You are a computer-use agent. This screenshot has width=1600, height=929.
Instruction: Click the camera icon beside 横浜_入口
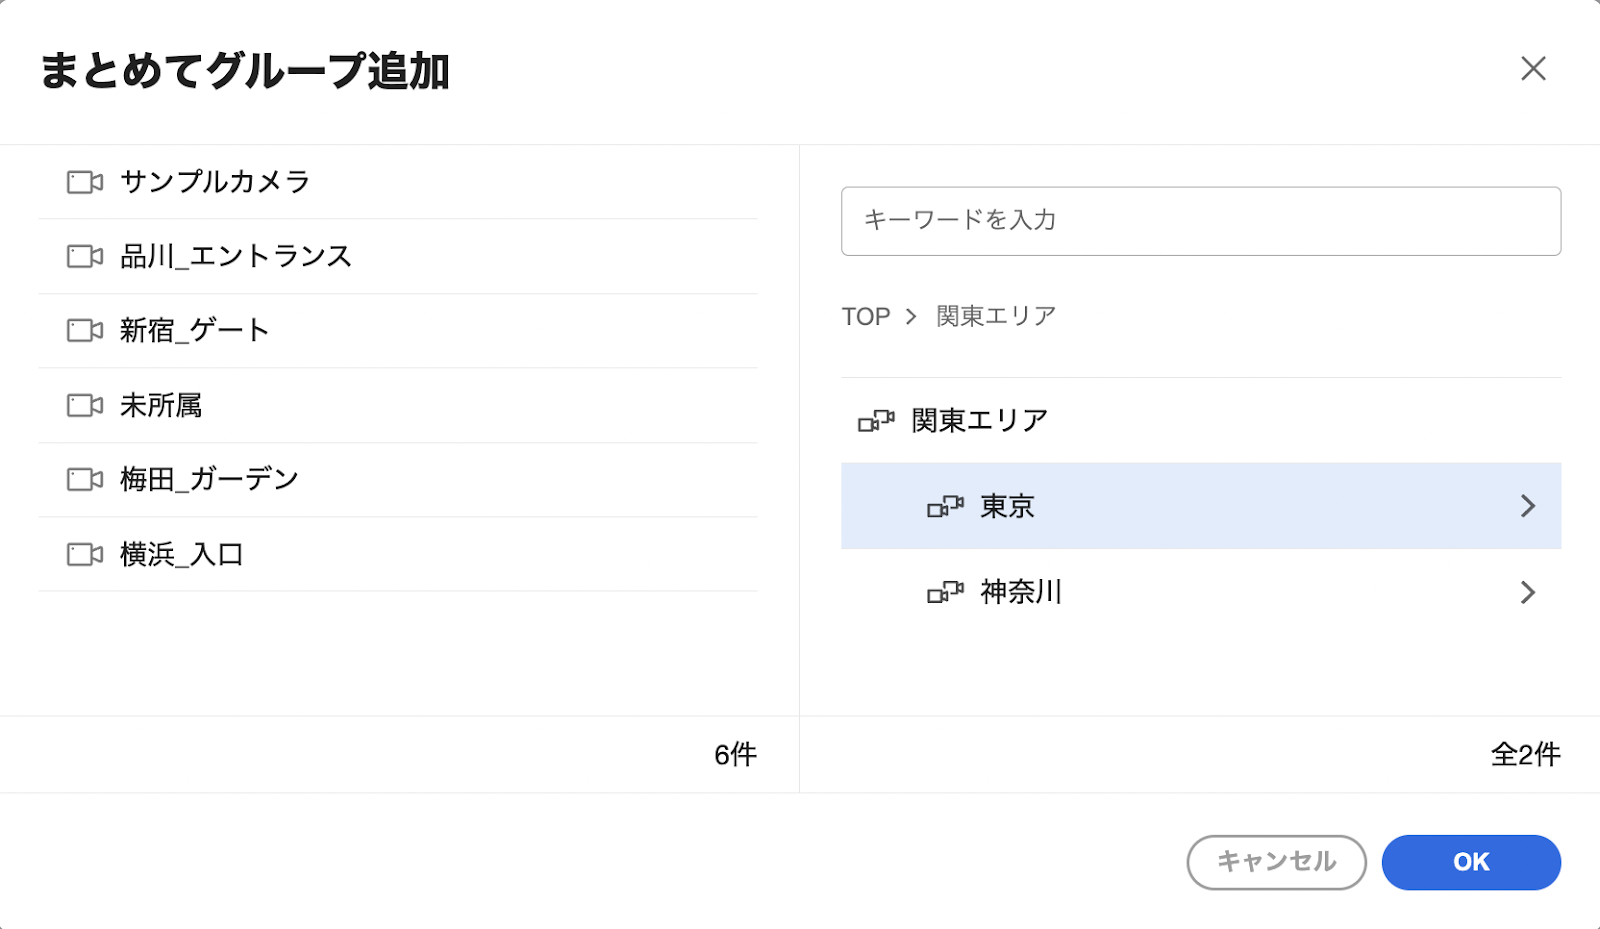coord(85,554)
